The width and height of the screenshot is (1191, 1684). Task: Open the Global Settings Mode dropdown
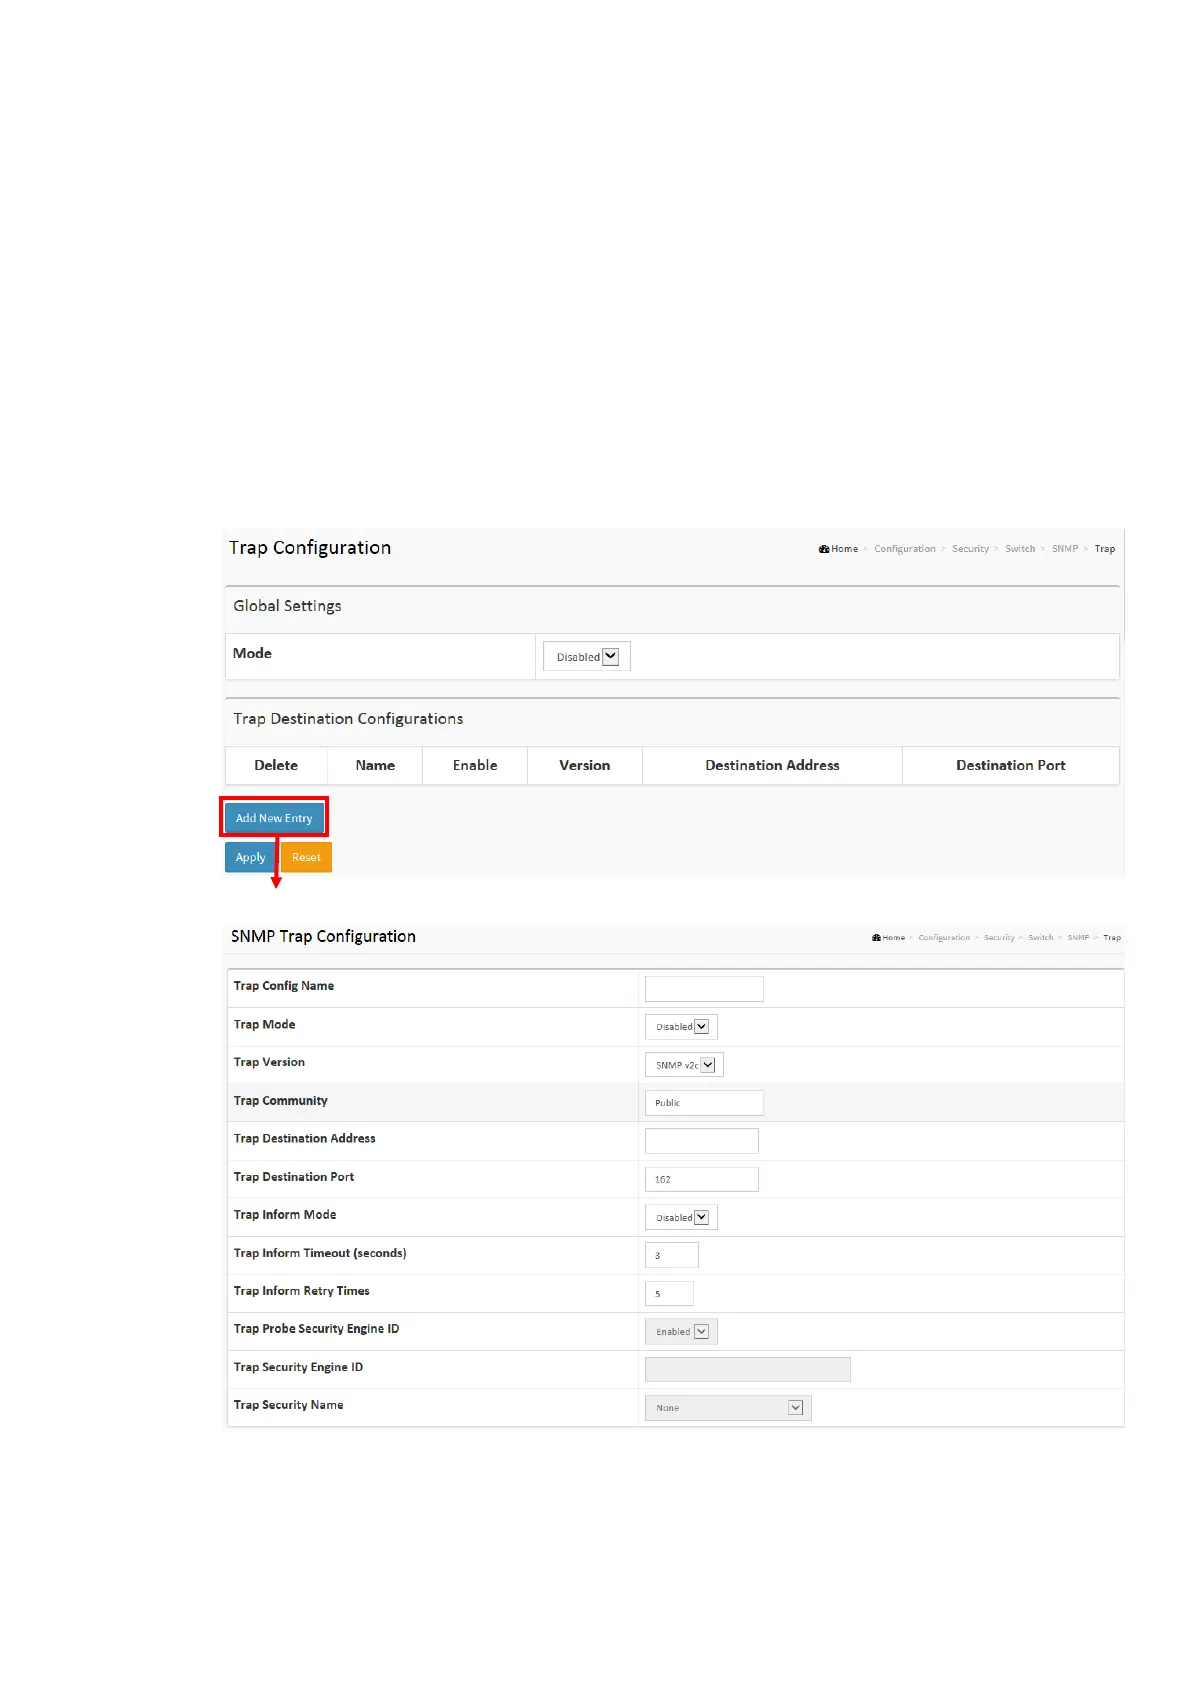[587, 657]
